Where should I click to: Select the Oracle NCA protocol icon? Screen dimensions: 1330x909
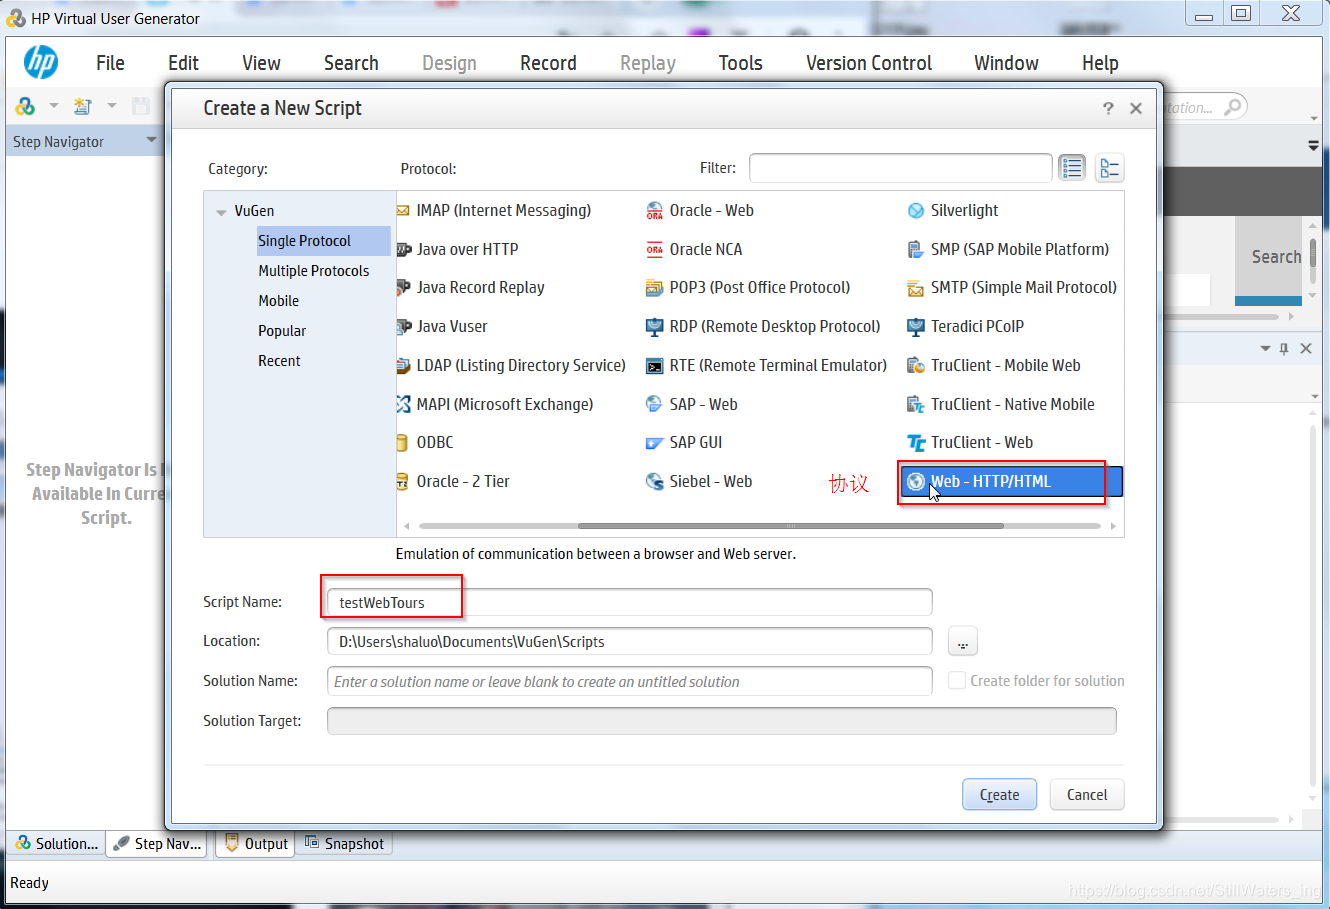[655, 250]
